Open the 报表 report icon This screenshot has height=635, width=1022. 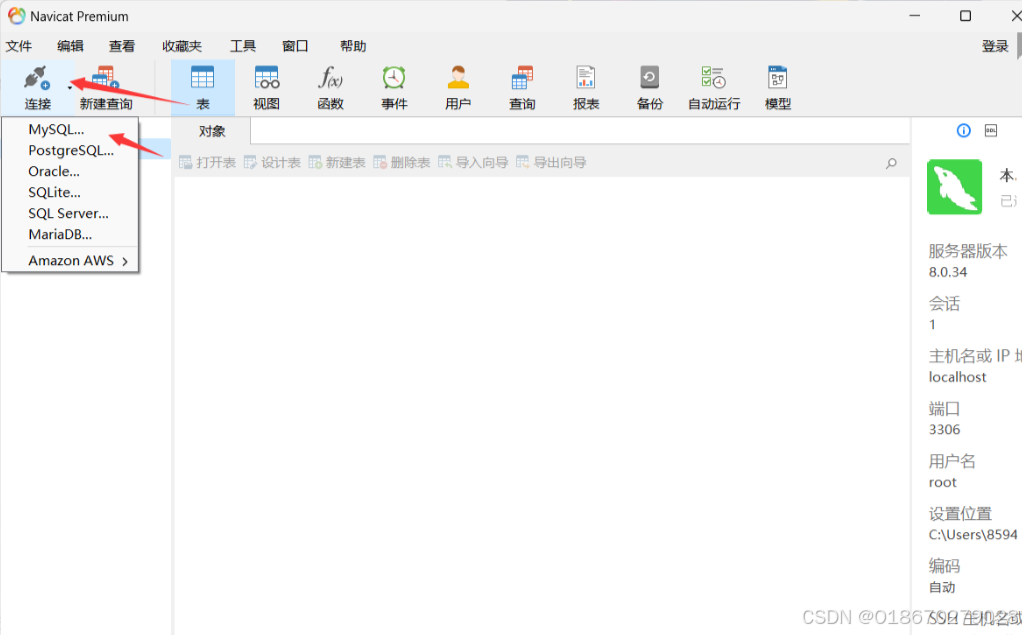point(585,78)
